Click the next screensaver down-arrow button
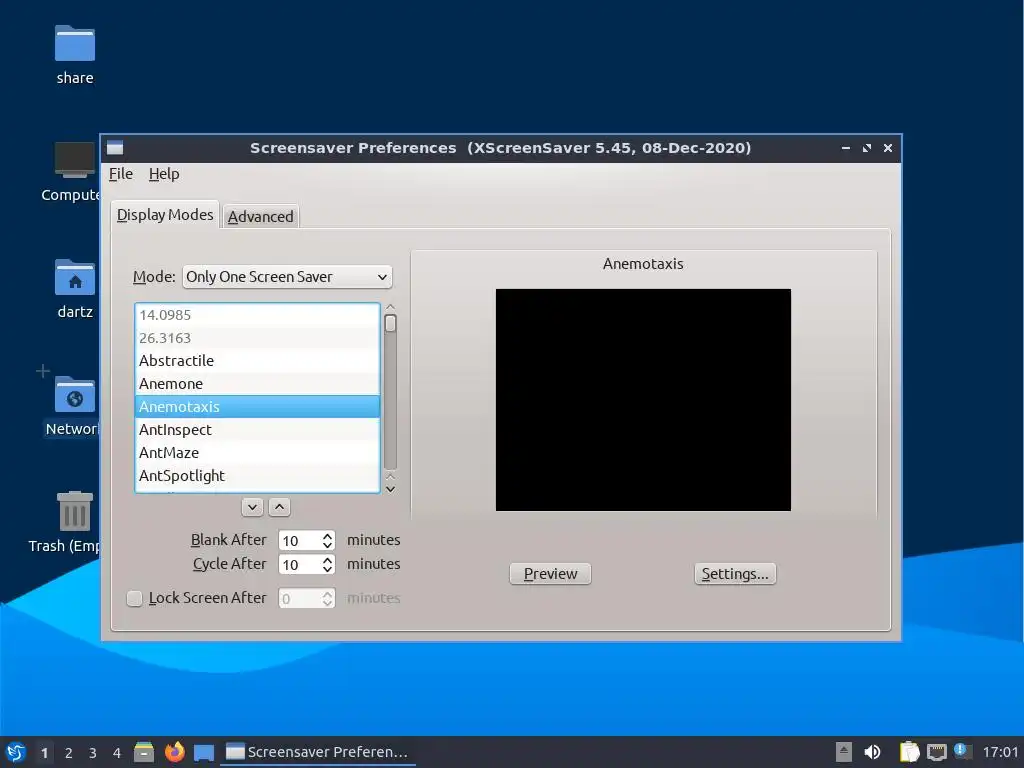The width and height of the screenshot is (1024, 768). click(252, 507)
